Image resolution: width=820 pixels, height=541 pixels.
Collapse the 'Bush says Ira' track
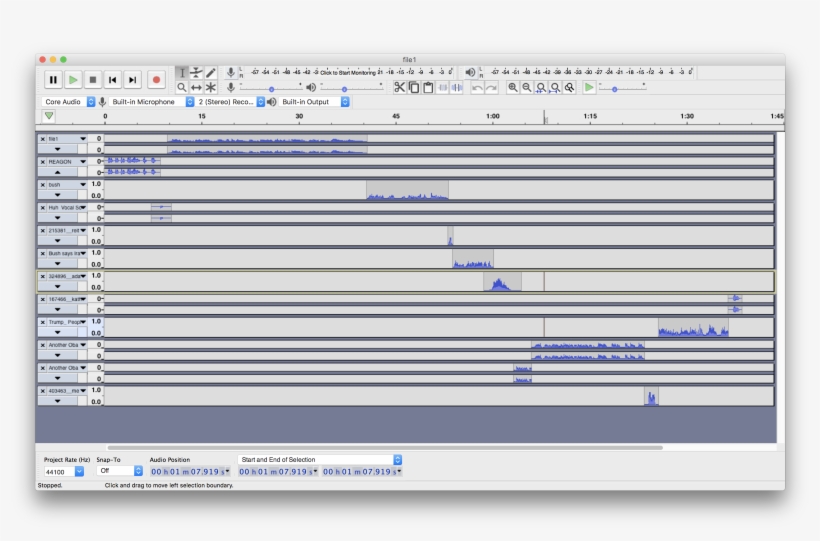click(58, 264)
